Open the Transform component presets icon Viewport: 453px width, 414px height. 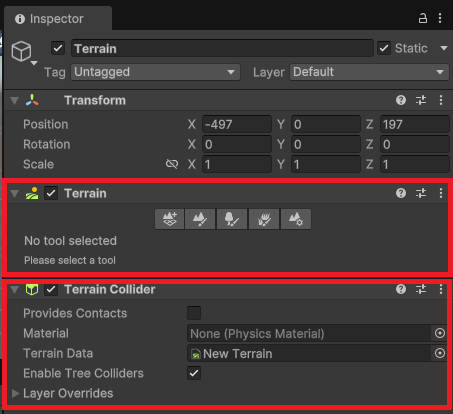(x=421, y=100)
